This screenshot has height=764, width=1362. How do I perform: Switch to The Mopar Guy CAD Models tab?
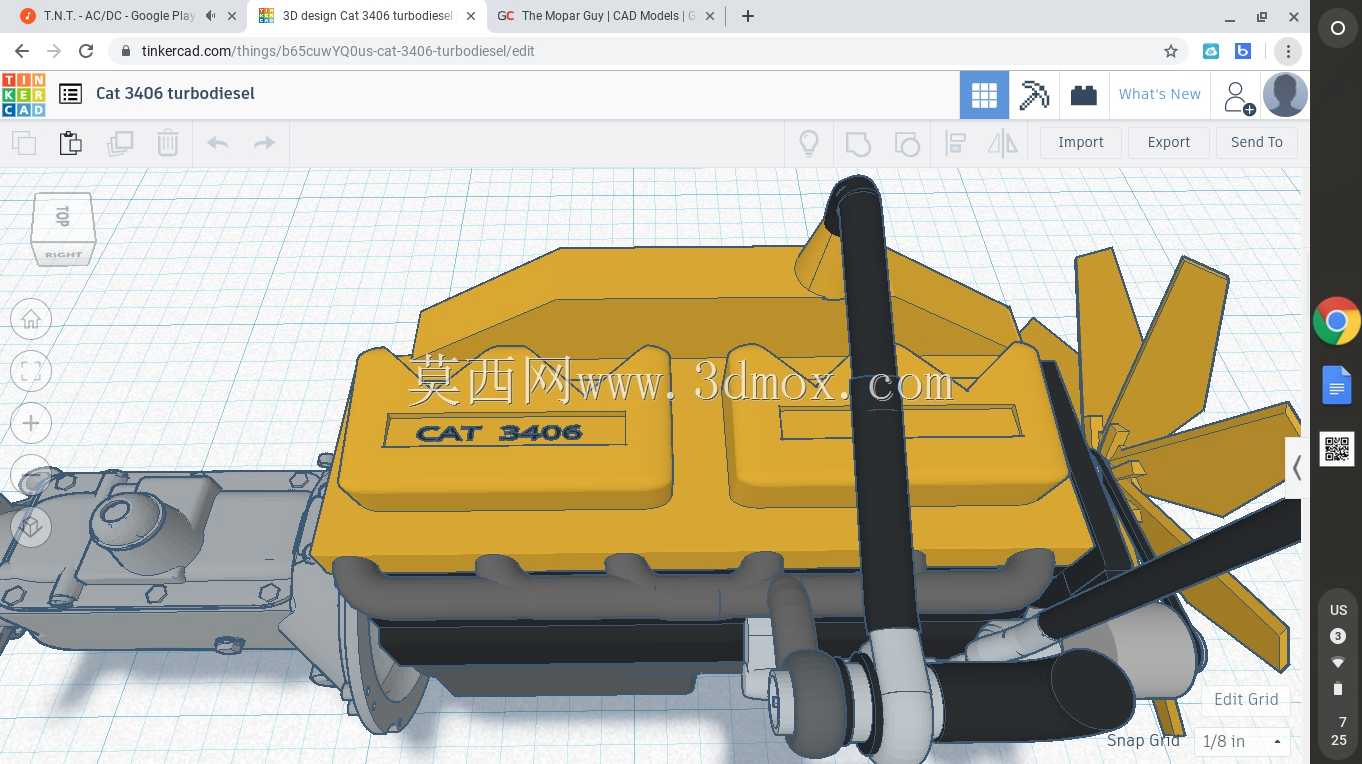coord(606,16)
